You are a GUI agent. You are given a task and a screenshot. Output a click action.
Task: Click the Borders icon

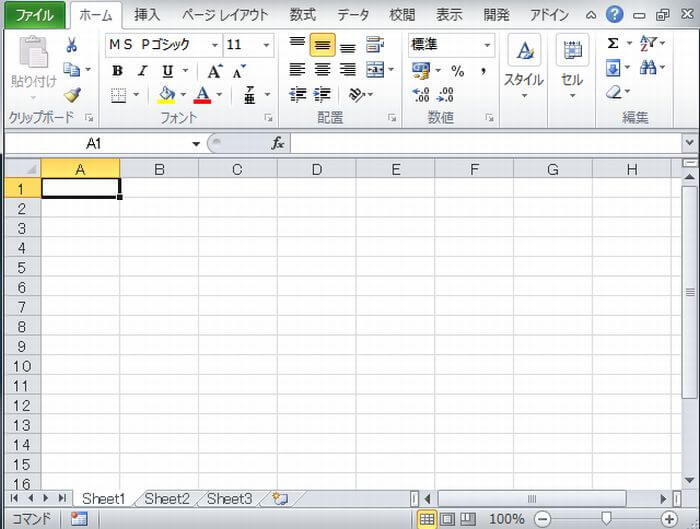(118, 95)
